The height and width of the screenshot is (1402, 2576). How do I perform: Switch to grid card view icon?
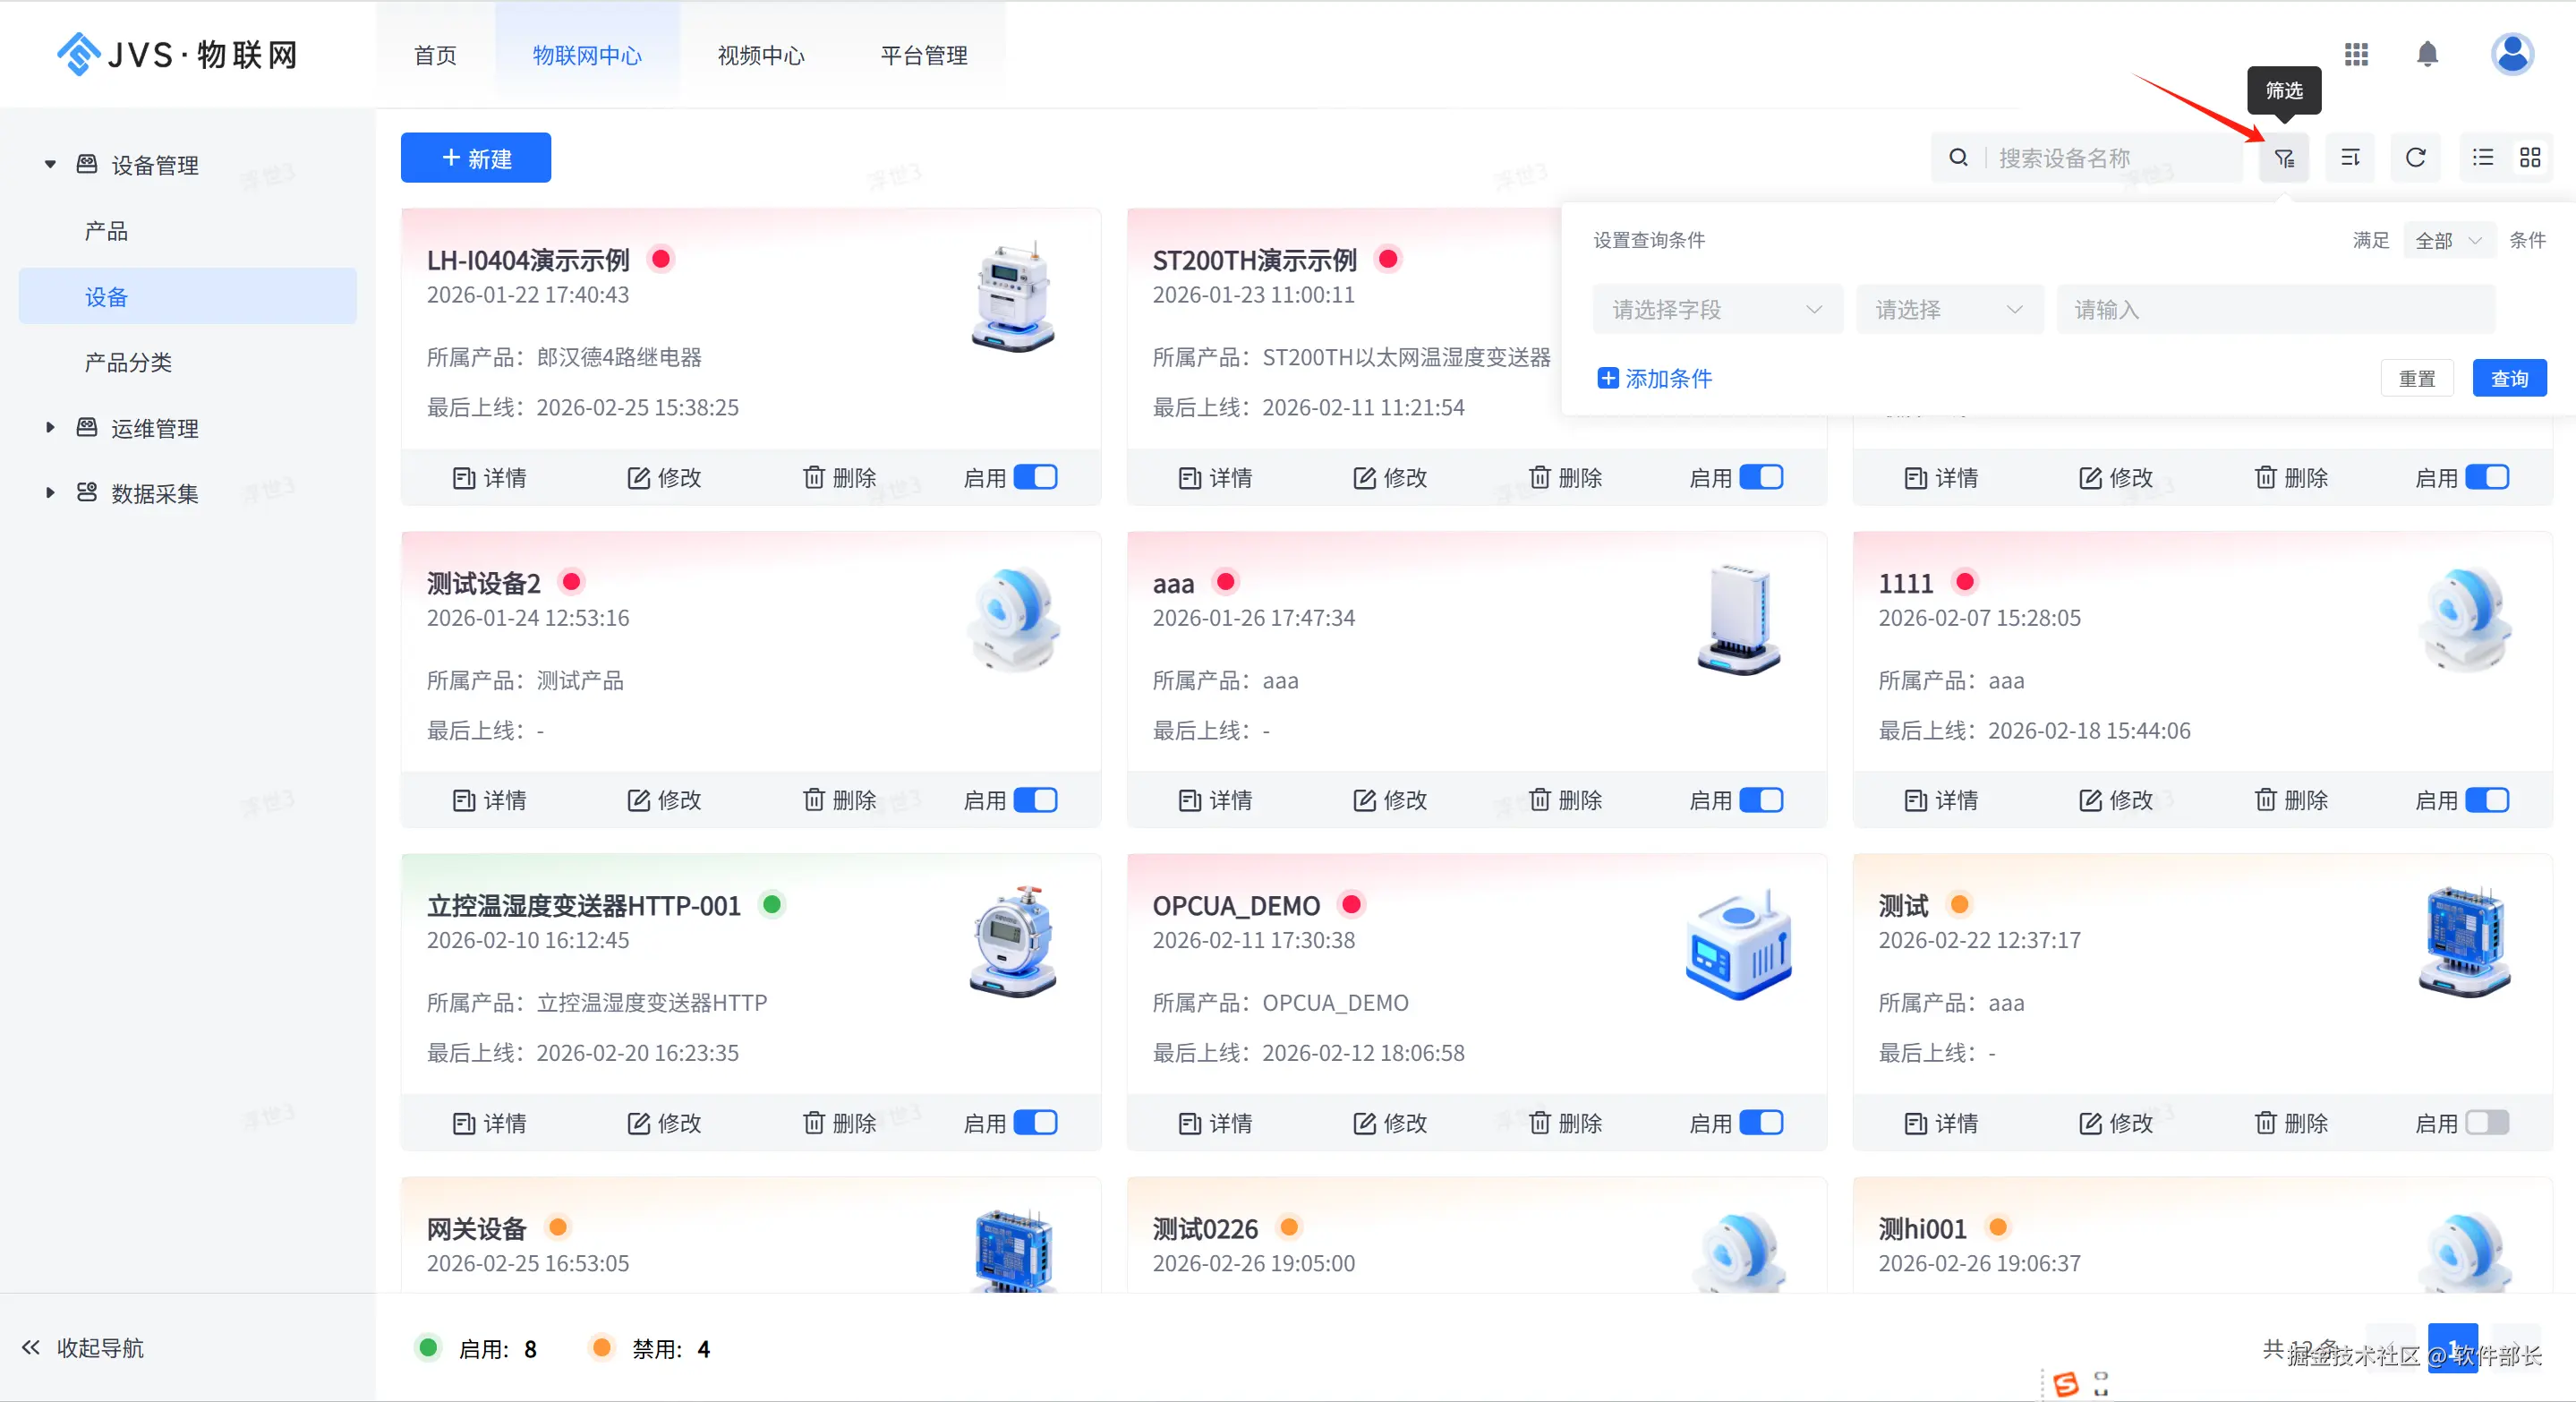(x=2530, y=158)
